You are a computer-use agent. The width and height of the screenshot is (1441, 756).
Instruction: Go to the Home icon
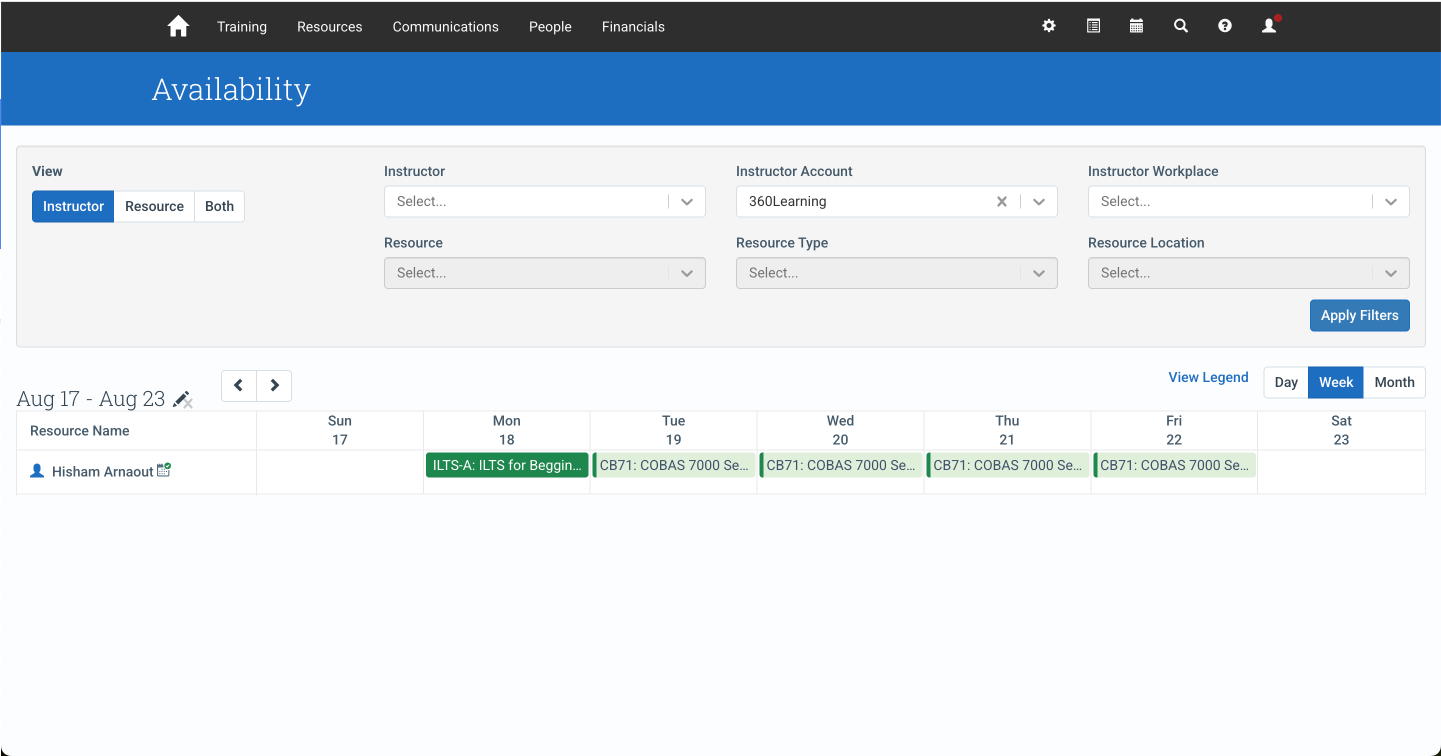tap(178, 27)
